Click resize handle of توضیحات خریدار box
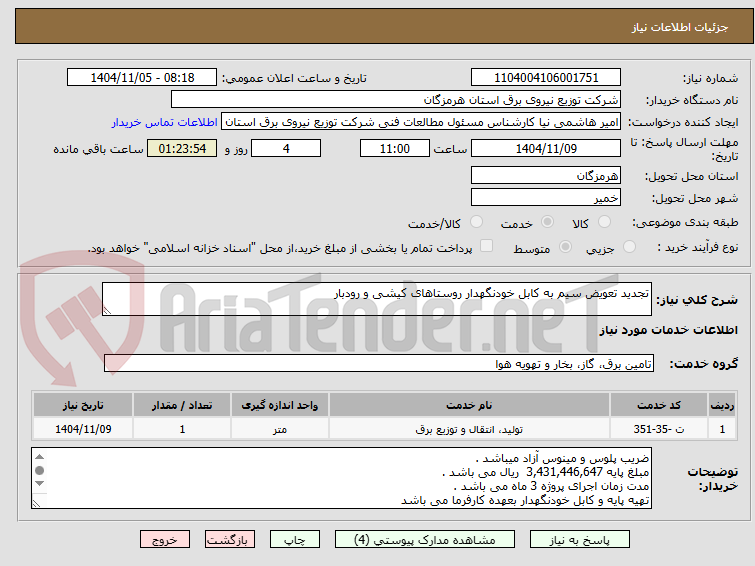 (x=37, y=503)
